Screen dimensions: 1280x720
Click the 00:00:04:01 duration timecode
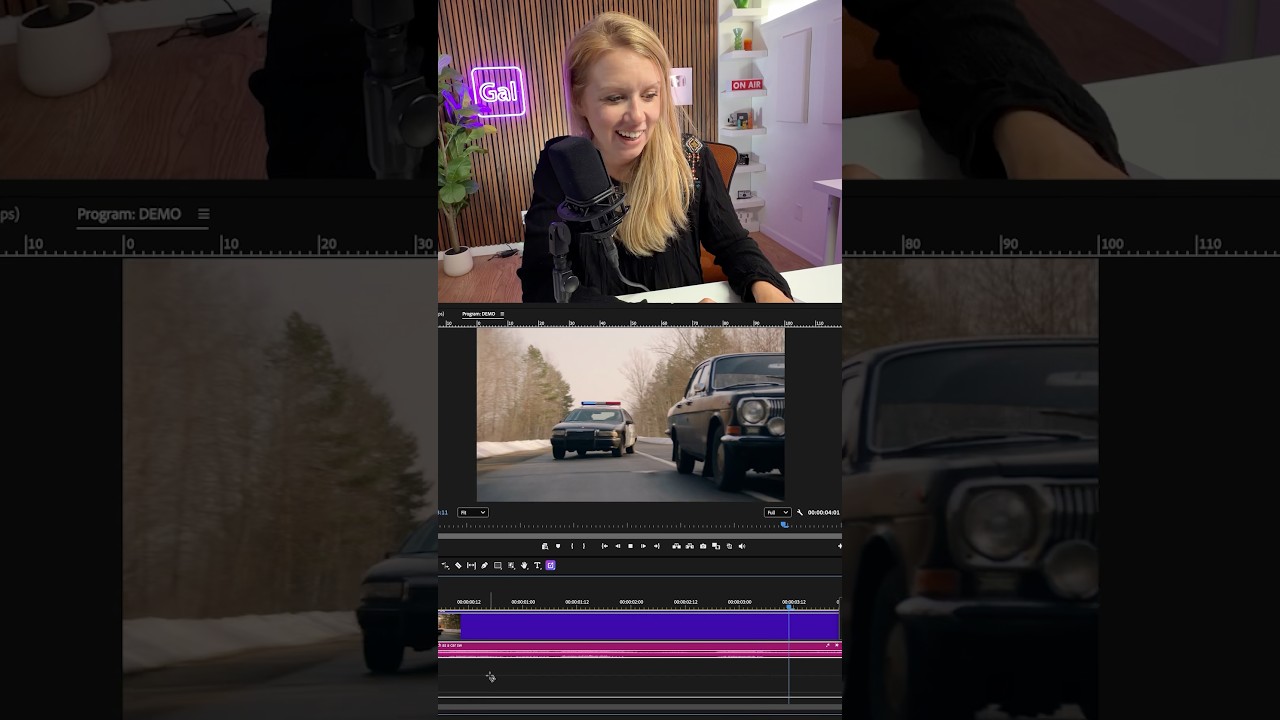823,512
